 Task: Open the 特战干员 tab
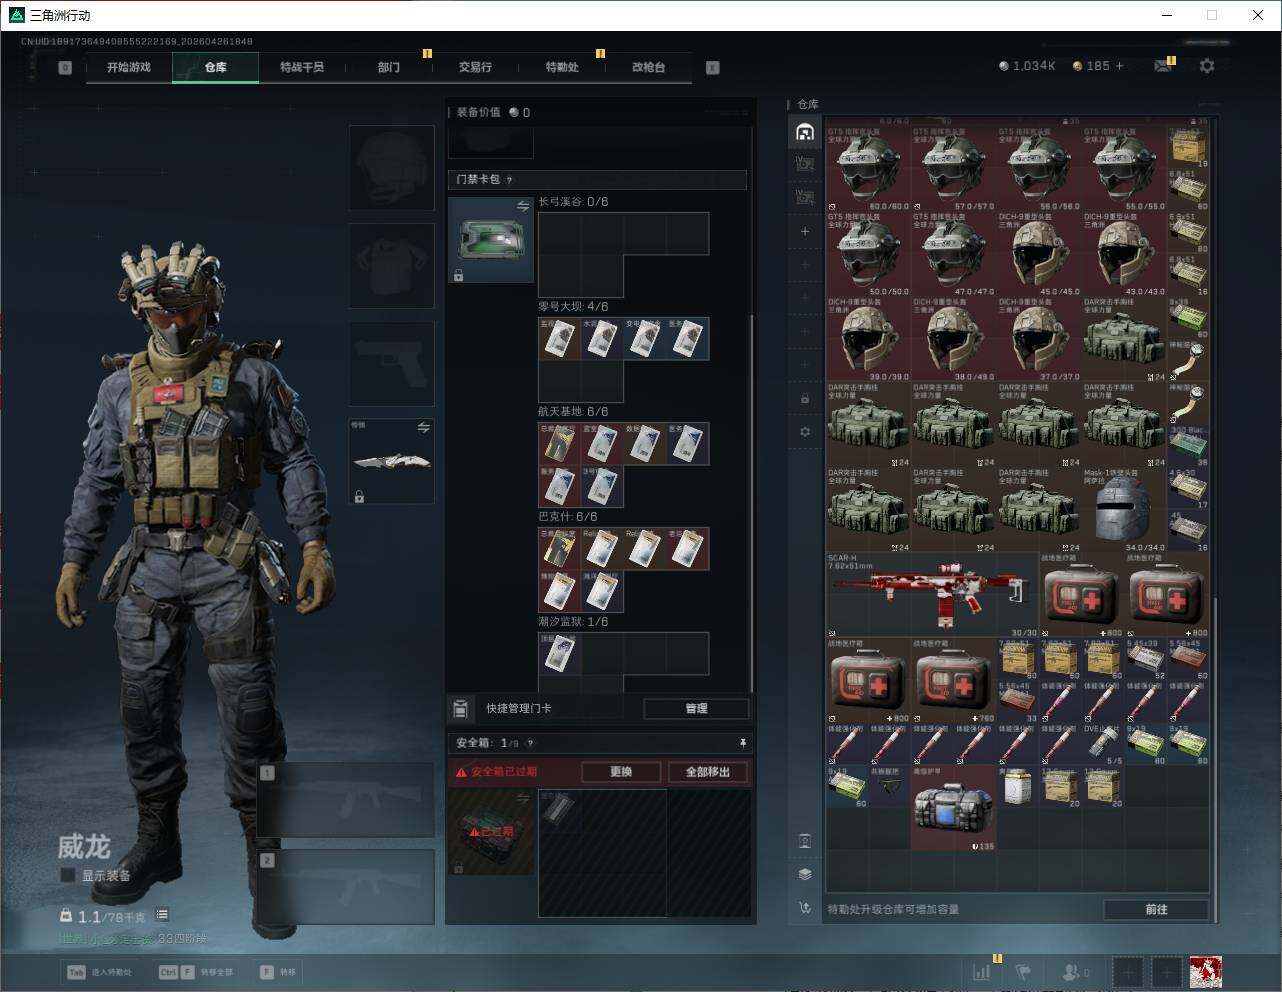pyautogui.click(x=302, y=67)
